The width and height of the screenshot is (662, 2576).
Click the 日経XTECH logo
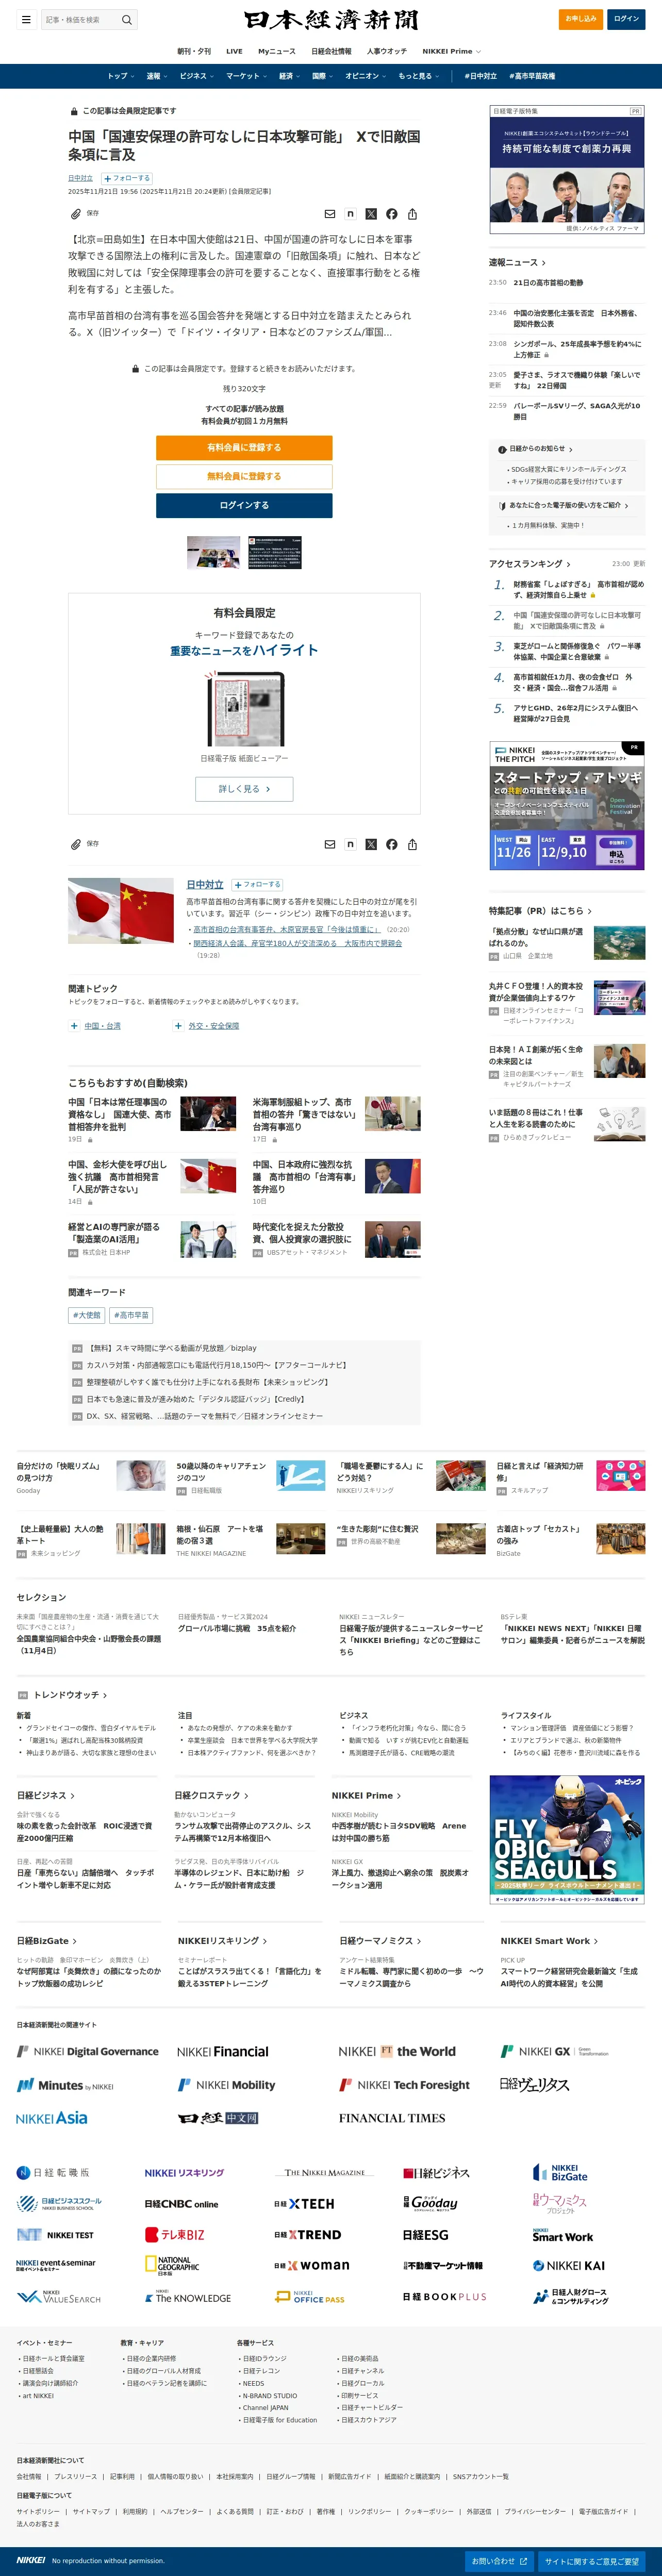point(304,2203)
